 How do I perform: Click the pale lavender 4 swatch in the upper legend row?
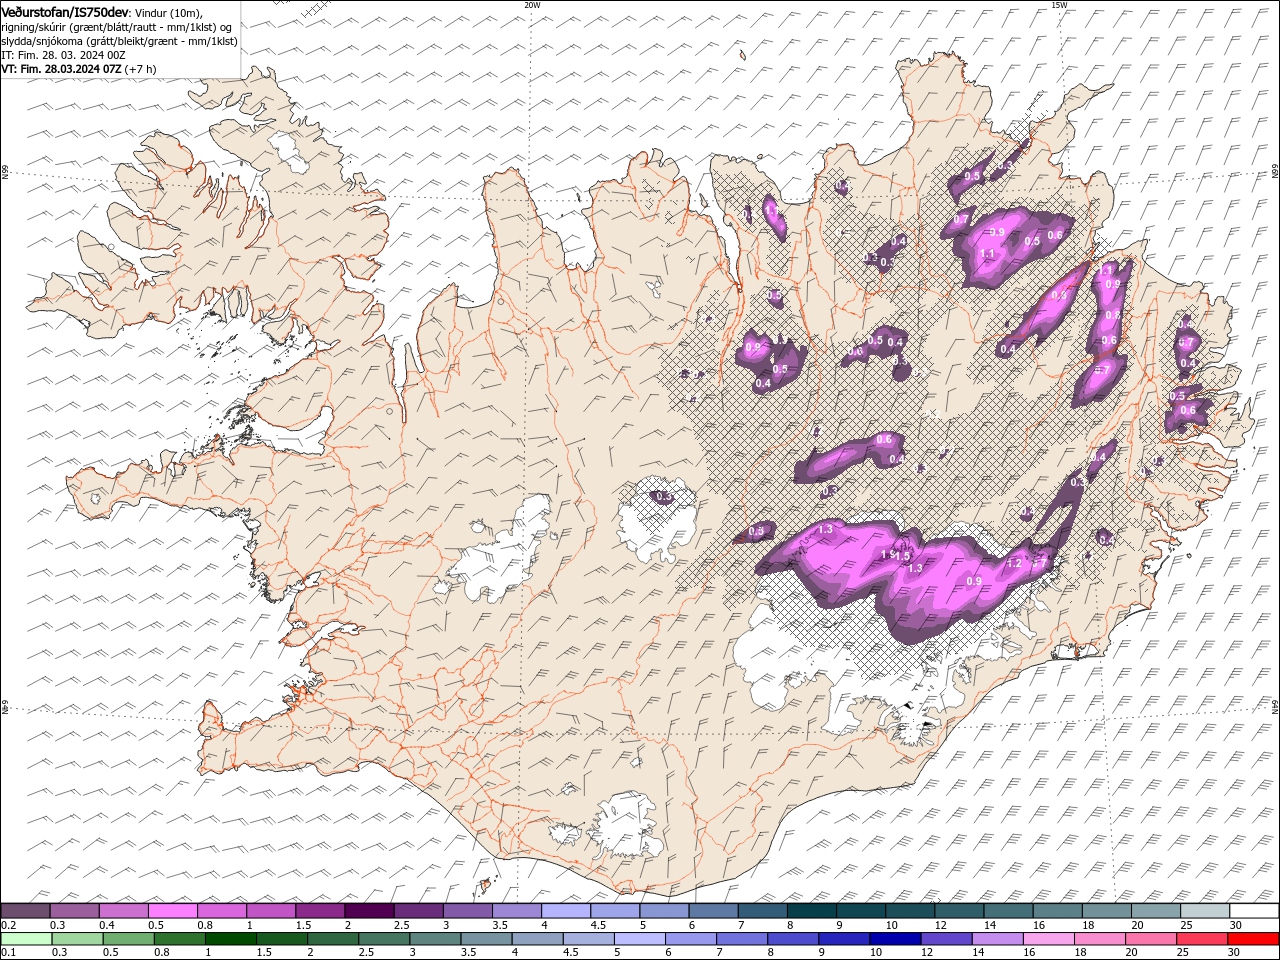[566, 910]
